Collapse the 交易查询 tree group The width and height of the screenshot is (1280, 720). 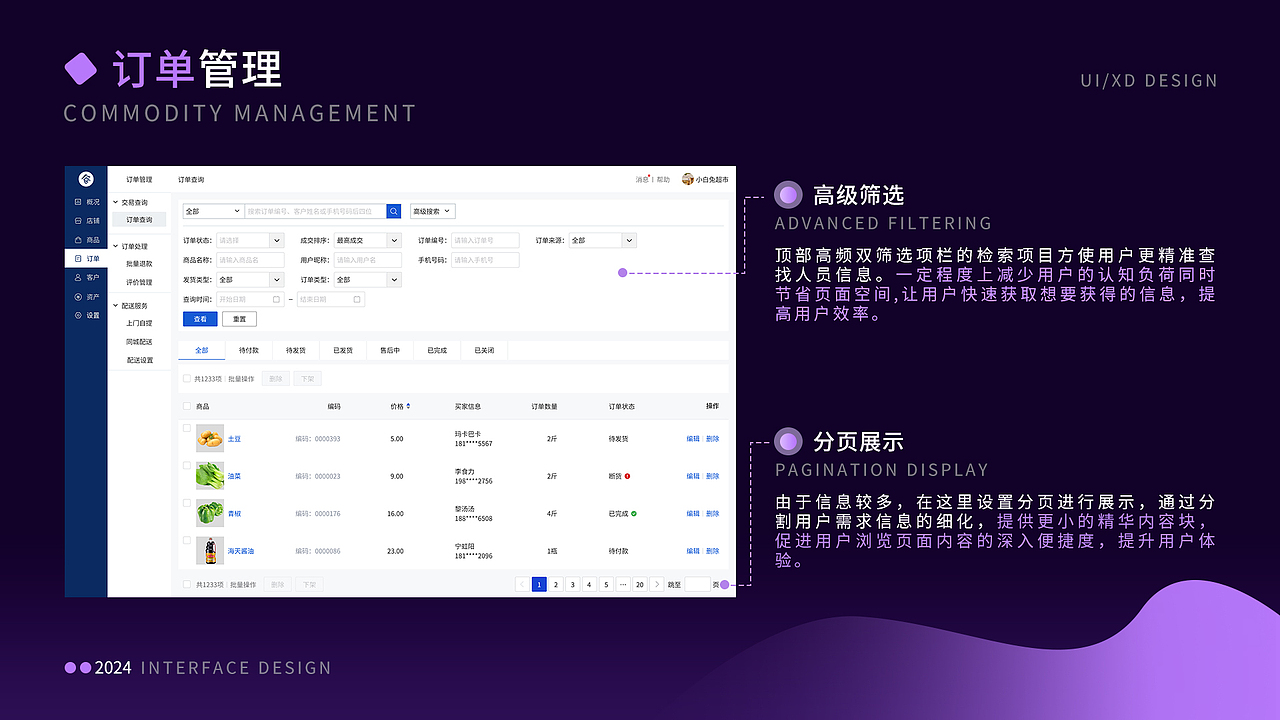tap(115, 202)
